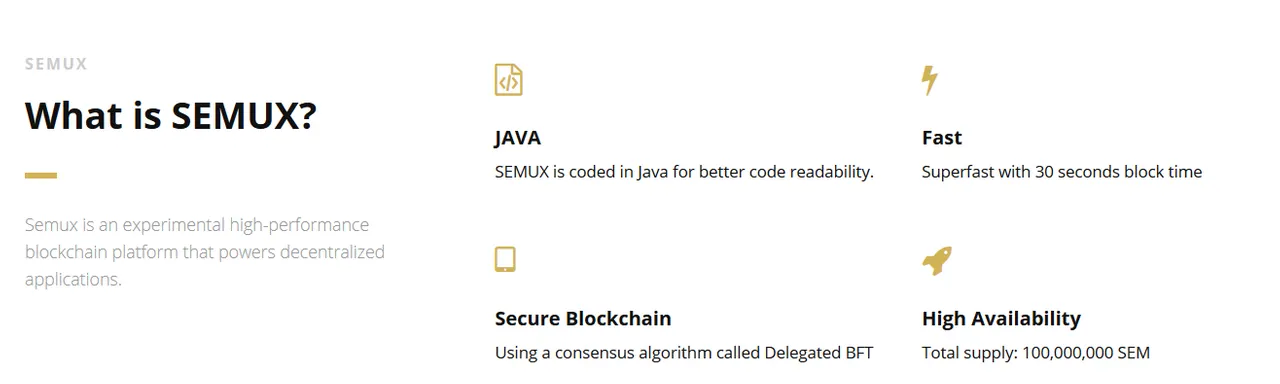Click the tablet icon above Secure Blockchain

point(505,259)
